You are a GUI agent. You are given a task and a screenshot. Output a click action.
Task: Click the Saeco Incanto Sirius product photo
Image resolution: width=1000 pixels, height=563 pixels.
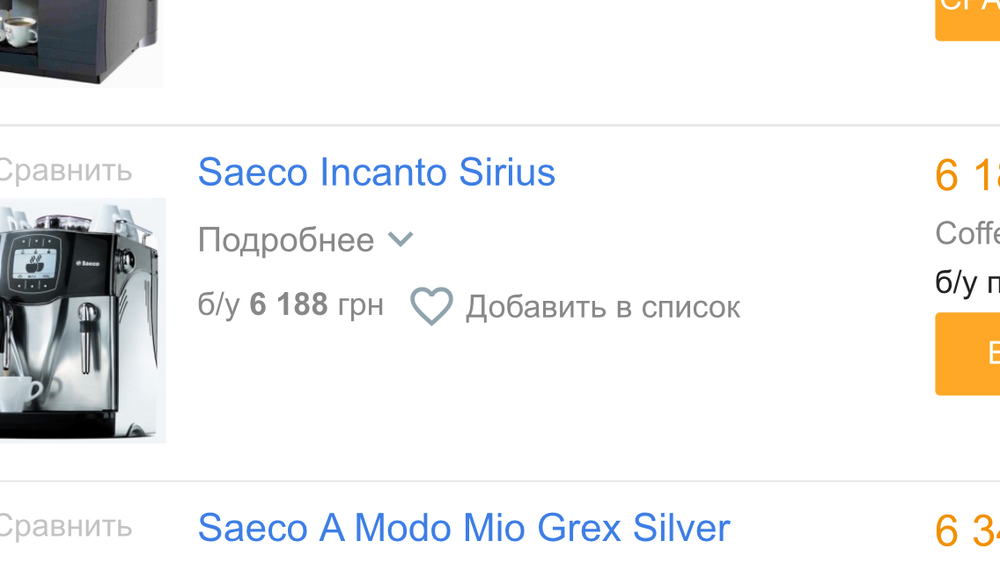(80, 320)
